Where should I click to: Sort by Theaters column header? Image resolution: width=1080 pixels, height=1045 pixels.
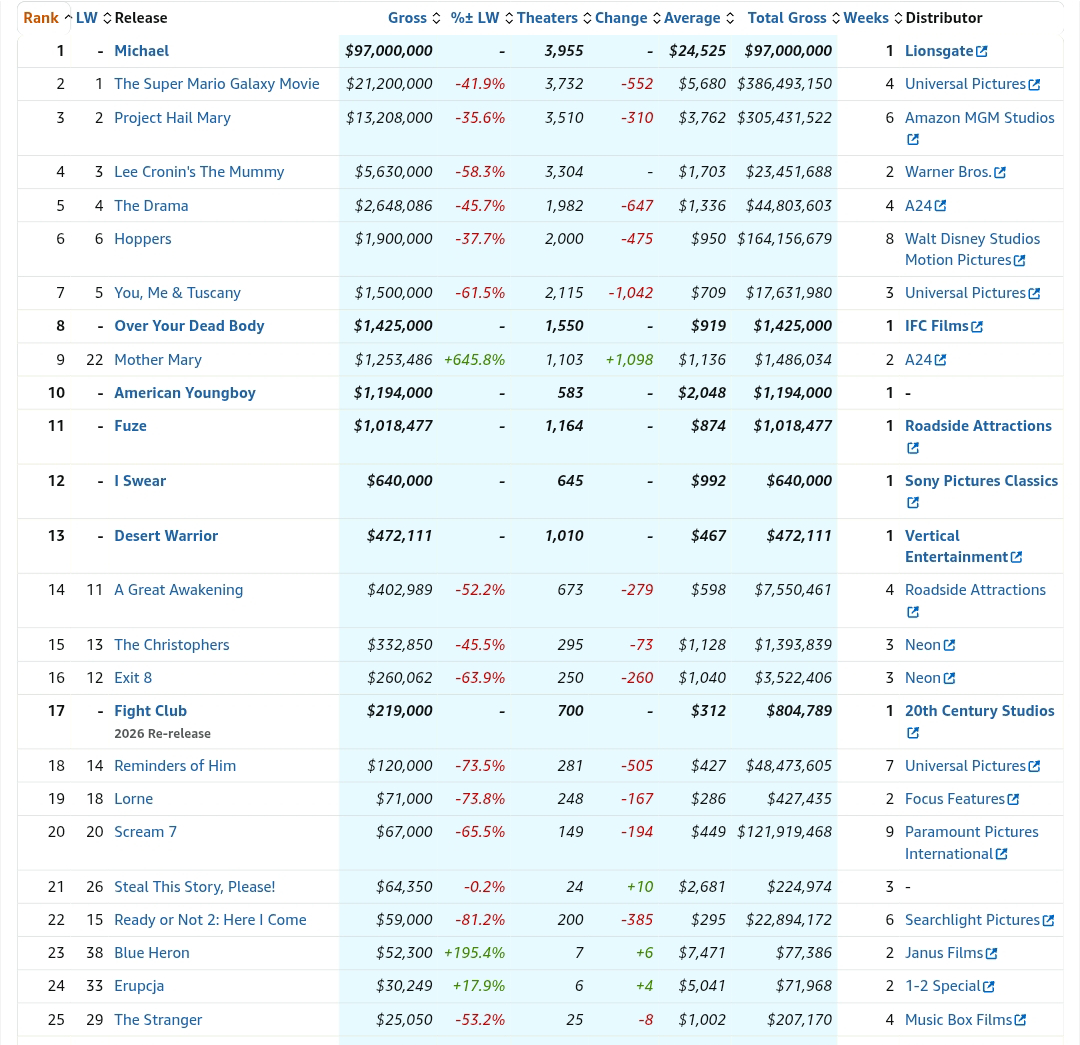click(547, 18)
